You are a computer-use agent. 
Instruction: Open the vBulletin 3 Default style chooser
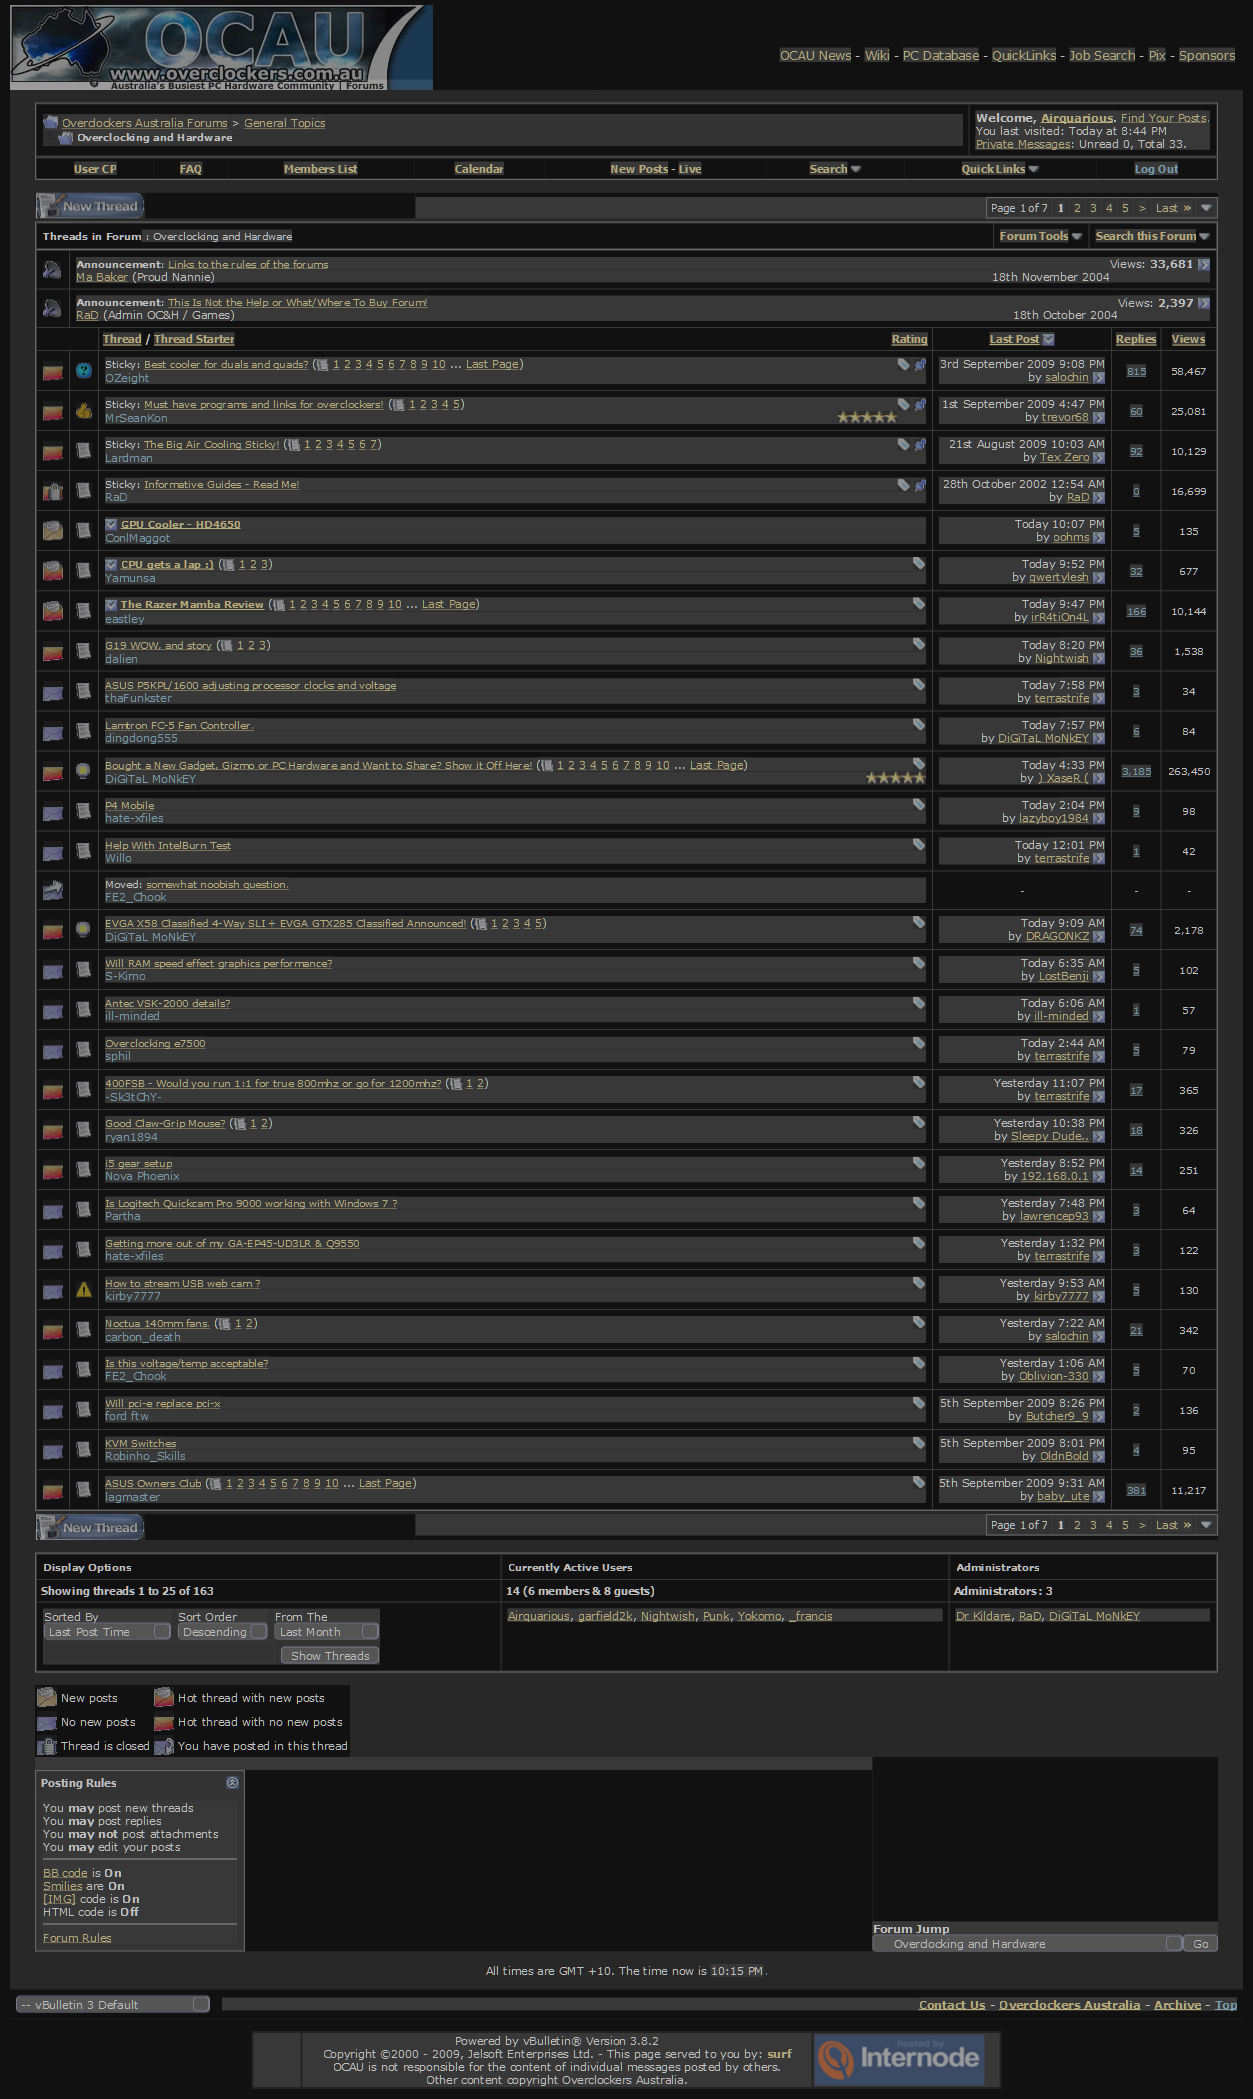[113, 2004]
